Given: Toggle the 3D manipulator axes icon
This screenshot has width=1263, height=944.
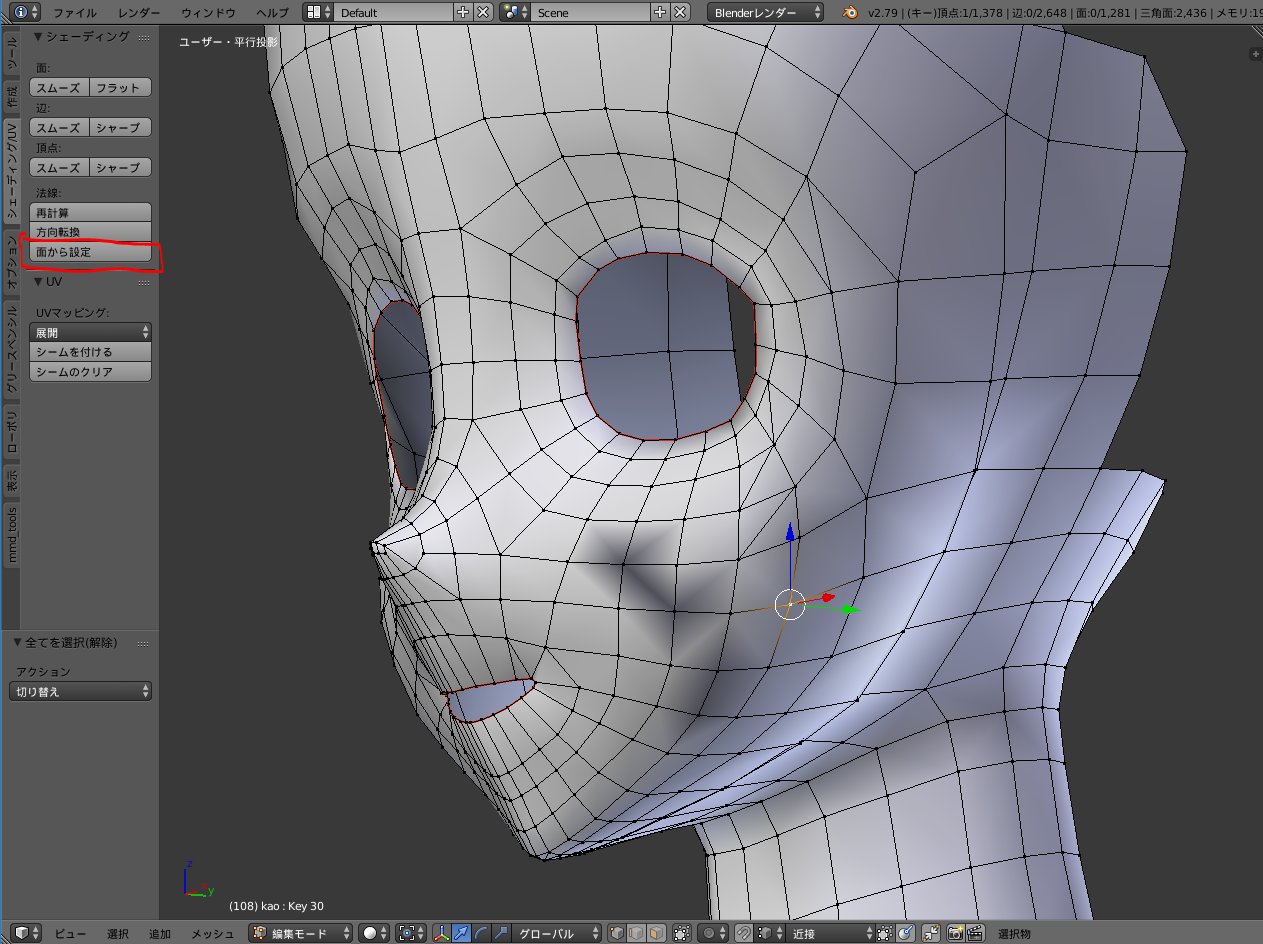Looking at the screenshot, I should tap(443, 933).
